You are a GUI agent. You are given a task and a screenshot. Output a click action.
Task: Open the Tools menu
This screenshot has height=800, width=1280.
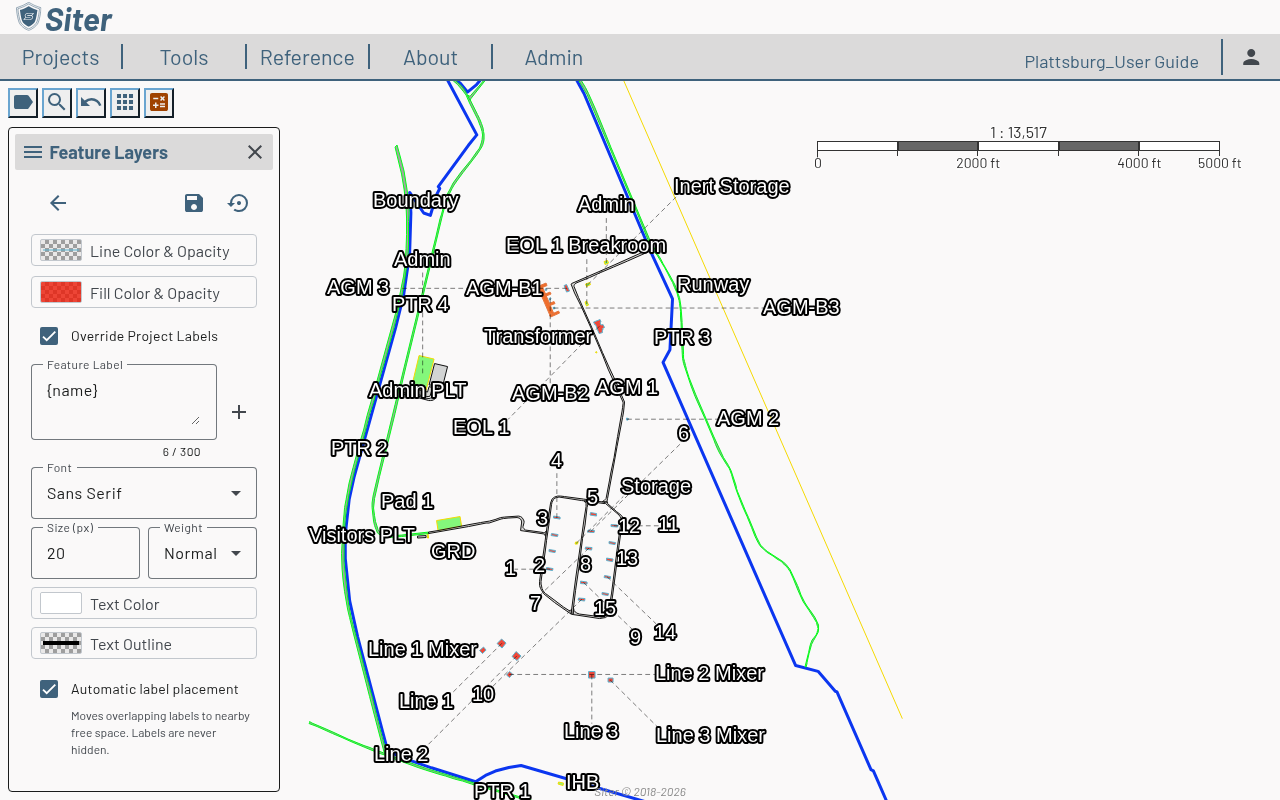point(184,57)
